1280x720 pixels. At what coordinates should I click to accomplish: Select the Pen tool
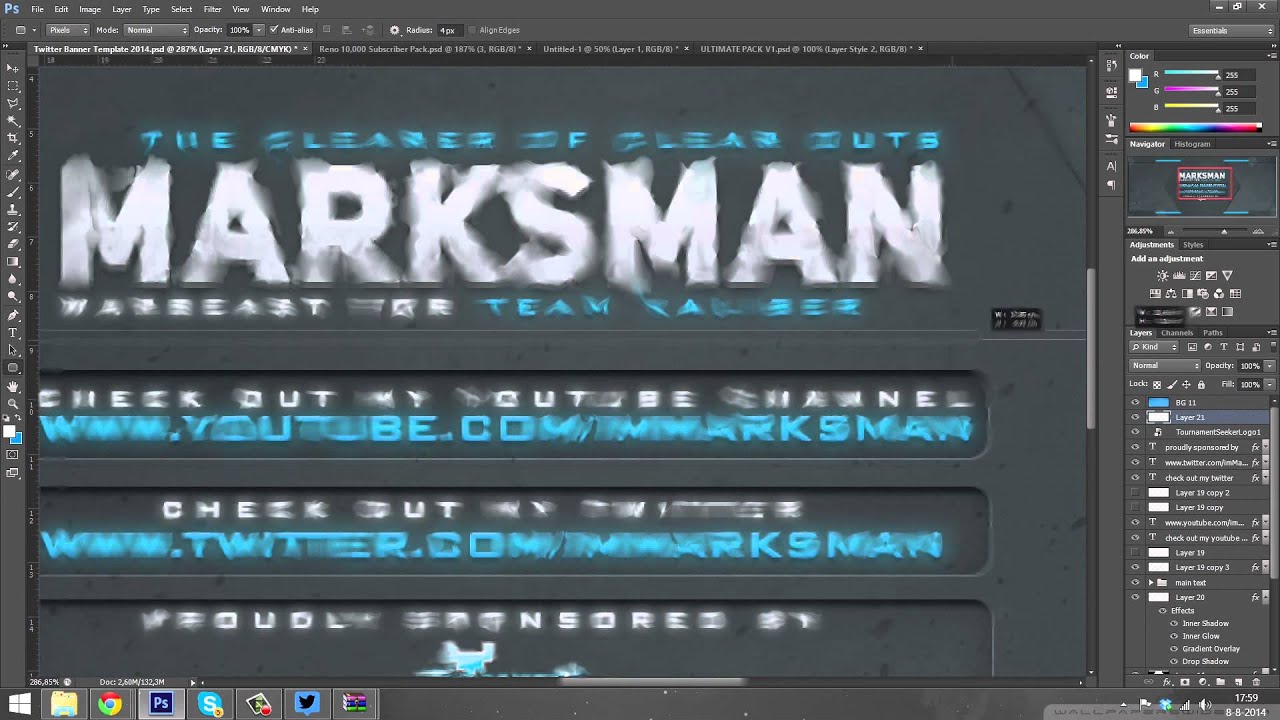[x=13, y=315]
